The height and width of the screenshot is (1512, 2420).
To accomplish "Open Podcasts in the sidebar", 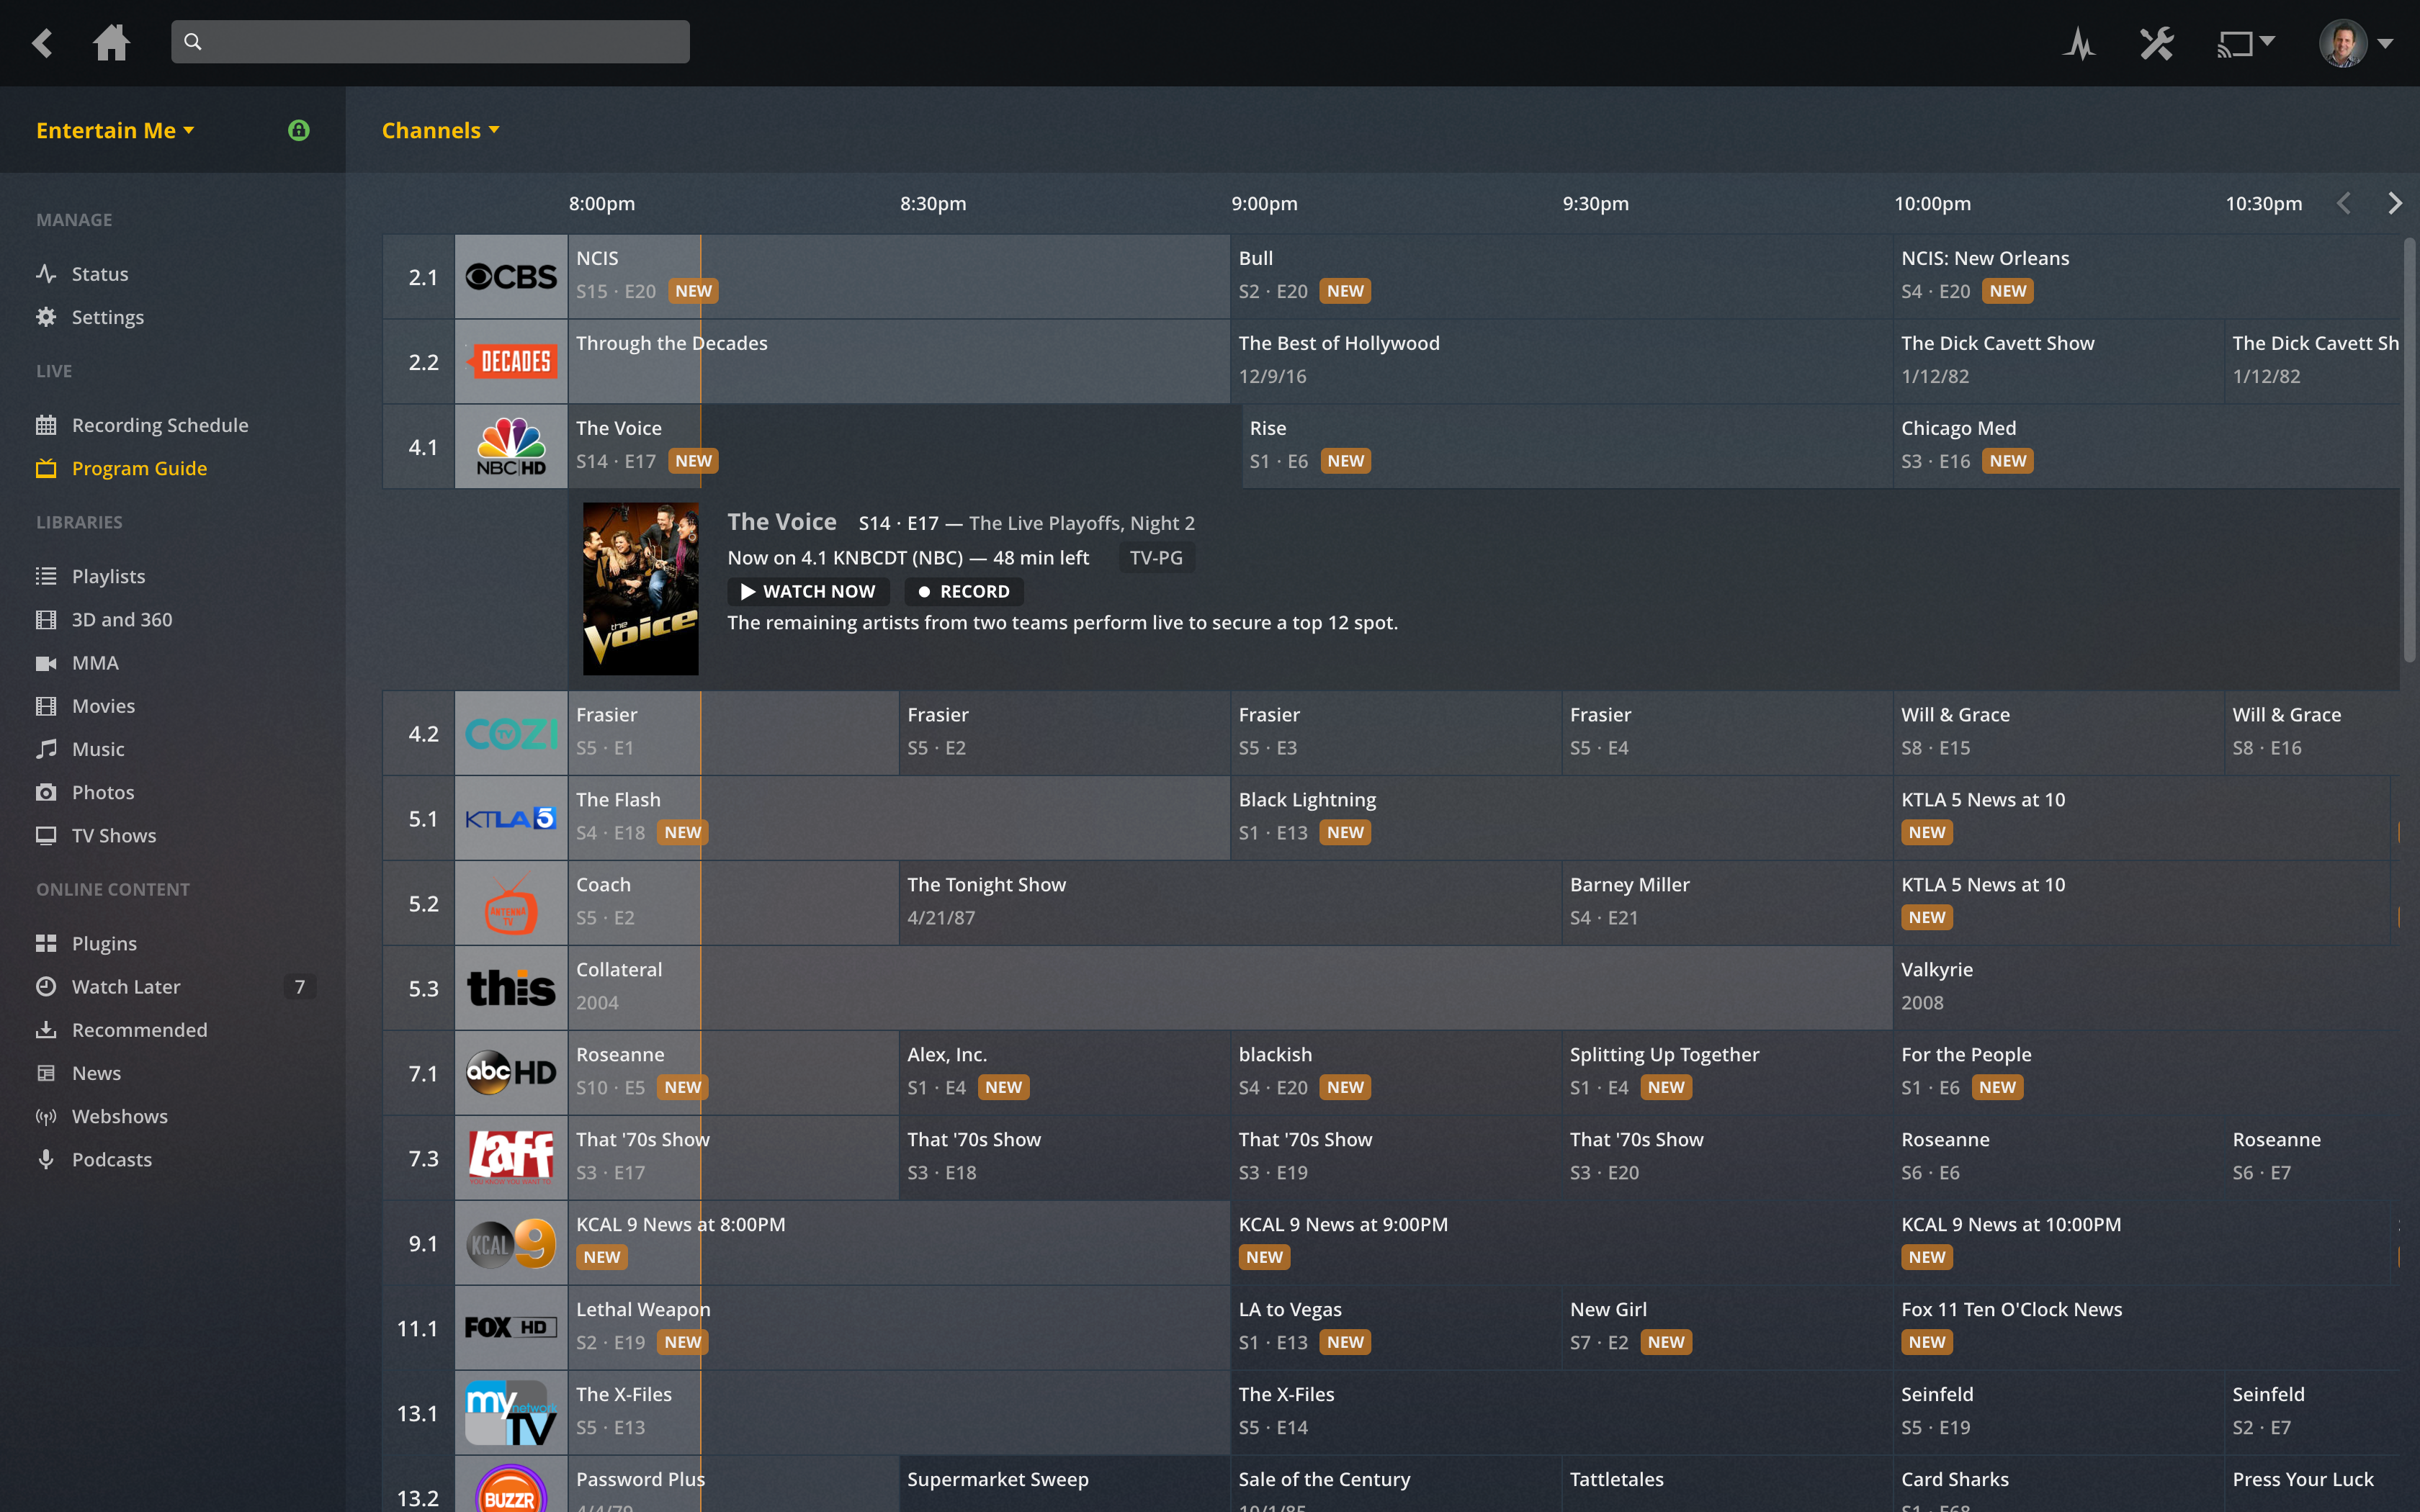I will pos(111,1159).
